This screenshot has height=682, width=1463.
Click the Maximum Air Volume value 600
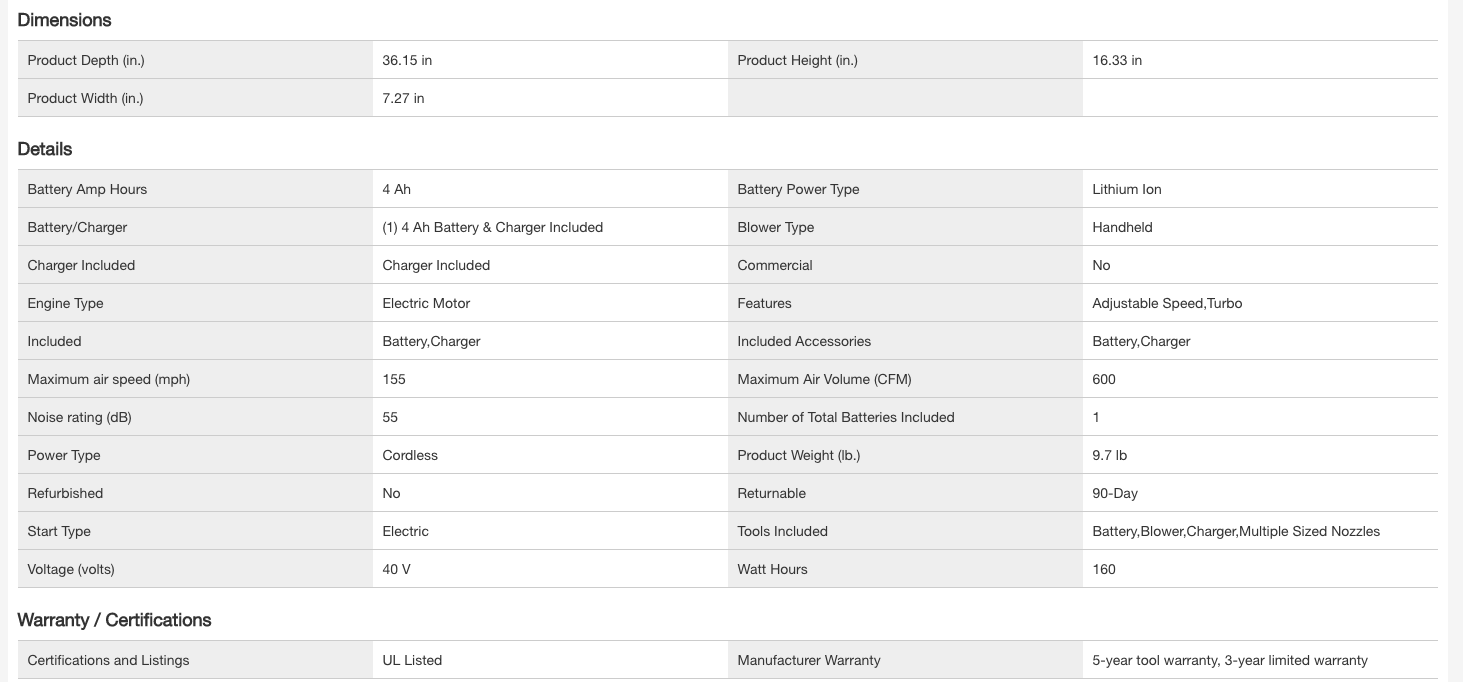tap(1104, 379)
